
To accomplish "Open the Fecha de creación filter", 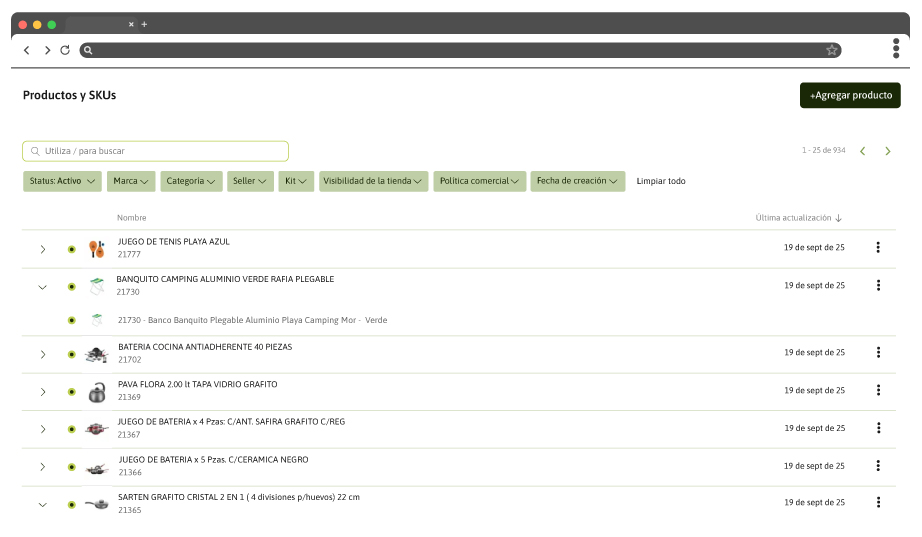I will 577,181.
